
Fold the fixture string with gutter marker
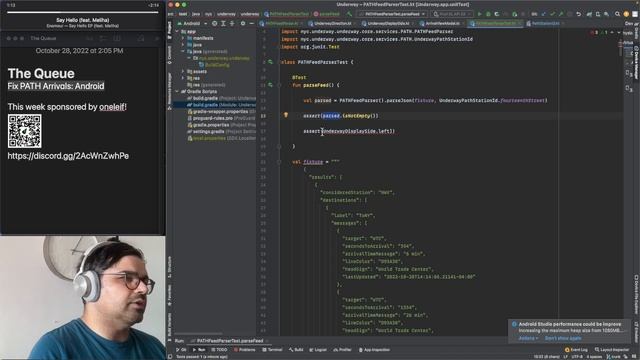pos(279,162)
